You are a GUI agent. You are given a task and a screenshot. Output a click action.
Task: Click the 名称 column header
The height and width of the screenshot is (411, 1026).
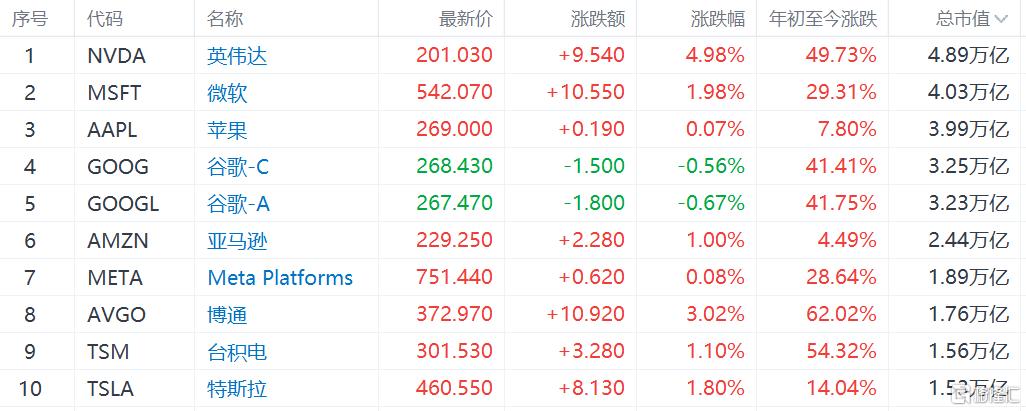click(225, 18)
